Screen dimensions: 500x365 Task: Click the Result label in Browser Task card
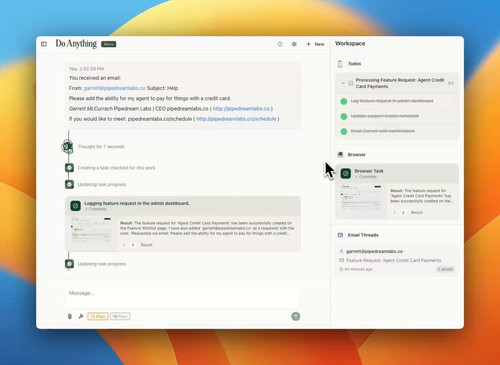pos(416,213)
